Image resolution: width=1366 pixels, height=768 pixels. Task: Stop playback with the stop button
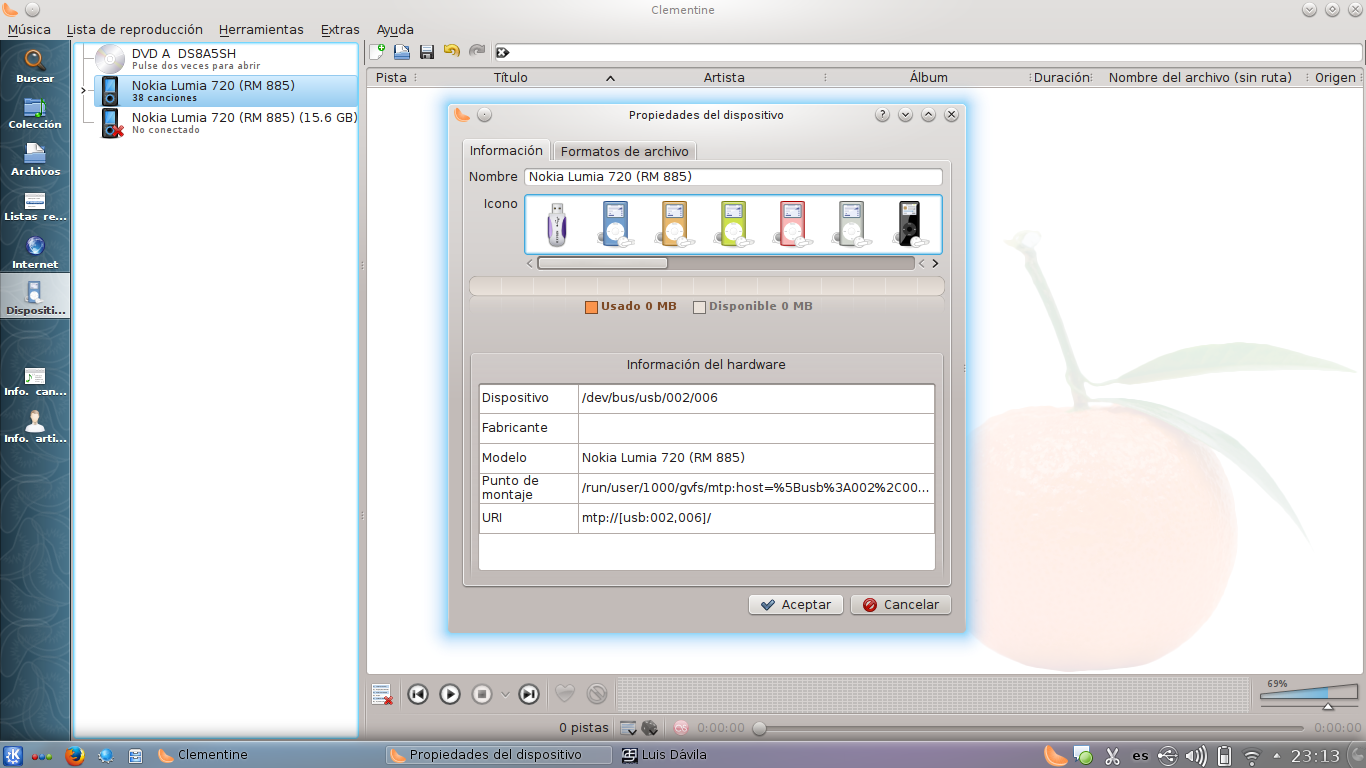(482, 694)
